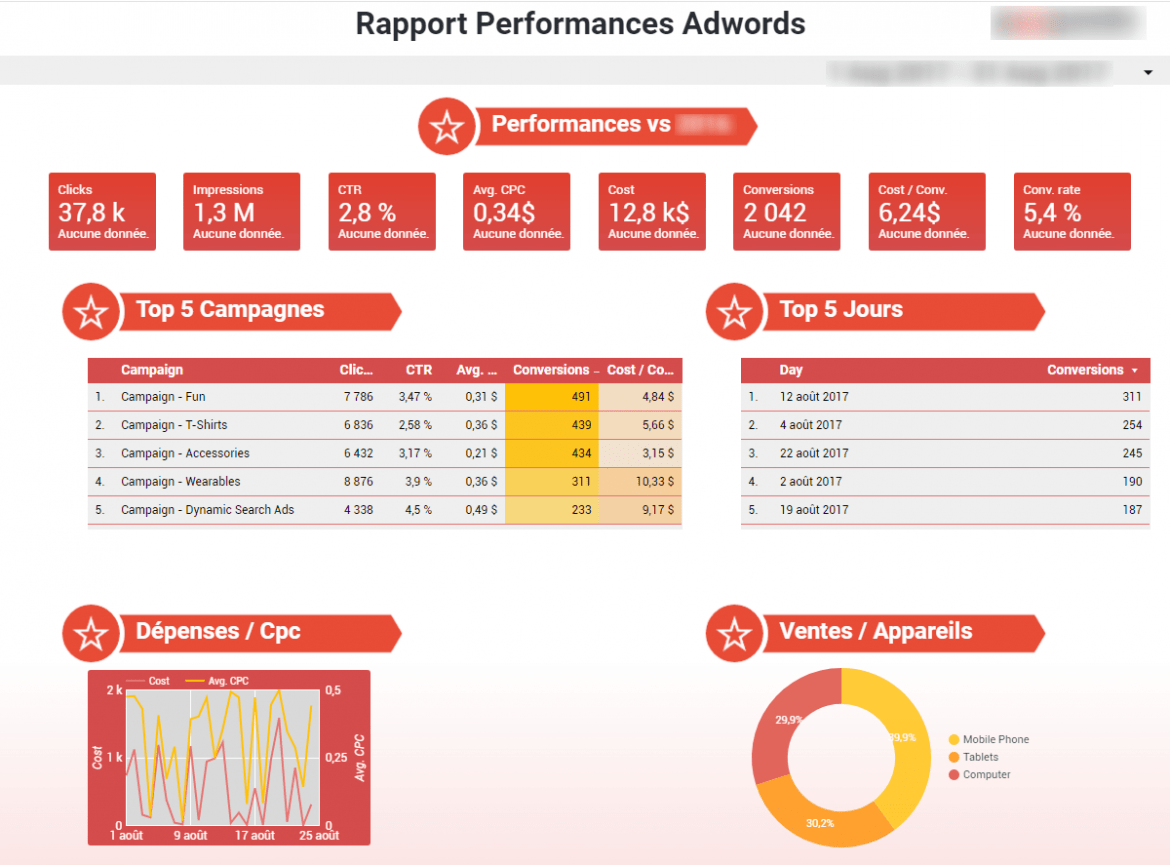
Task: Click the star icon beside Top 5 Jours
Action: 734,312
